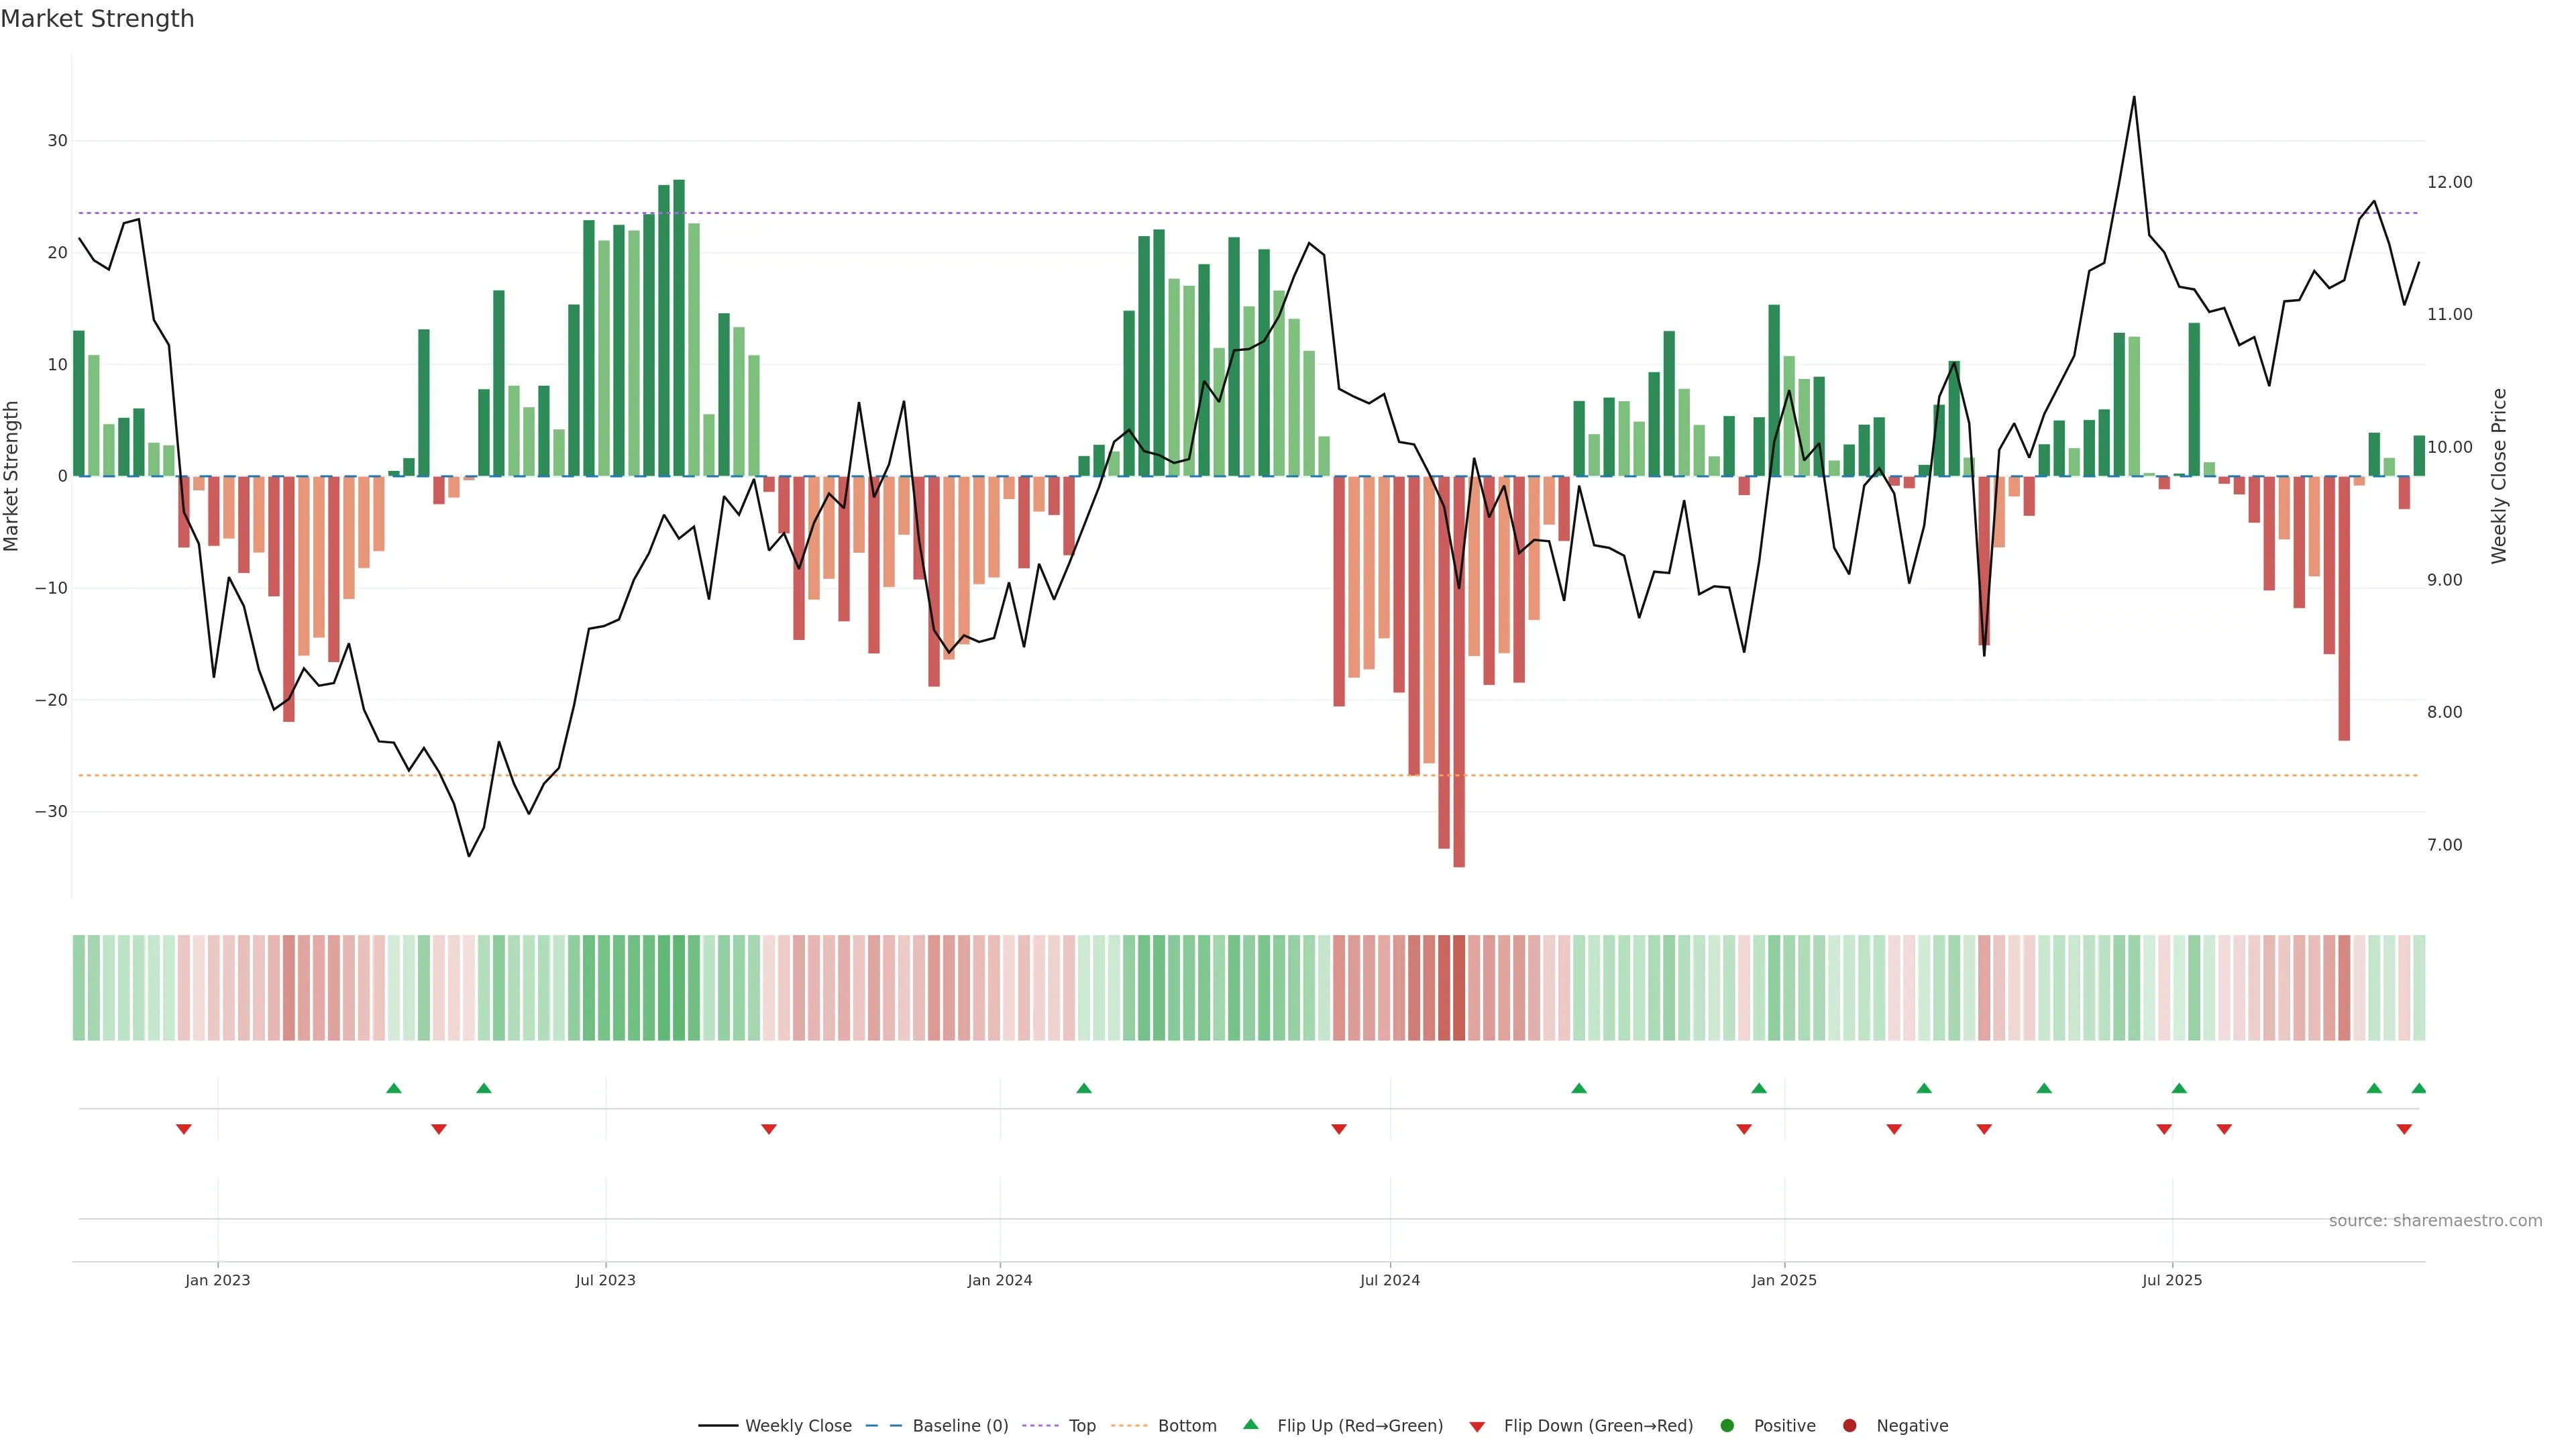Viewport: 2576px width, 1449px height.
Task: Click the green flip-up marker right of Jan 2024
Action: pyautogui.click(x=1084, y=1088)
